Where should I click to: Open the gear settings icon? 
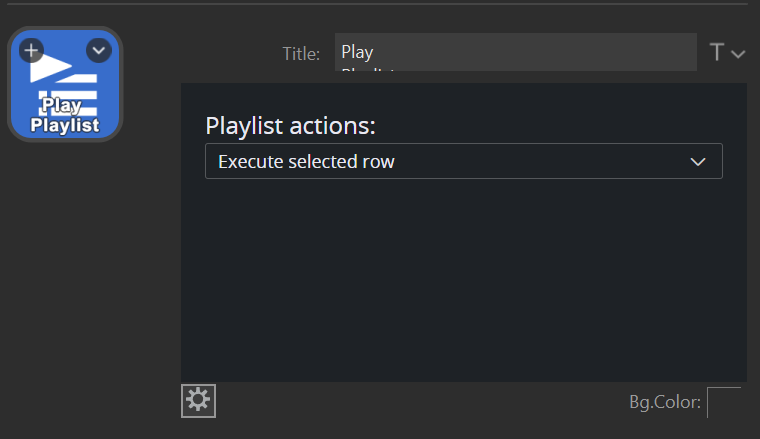point(198,401)
